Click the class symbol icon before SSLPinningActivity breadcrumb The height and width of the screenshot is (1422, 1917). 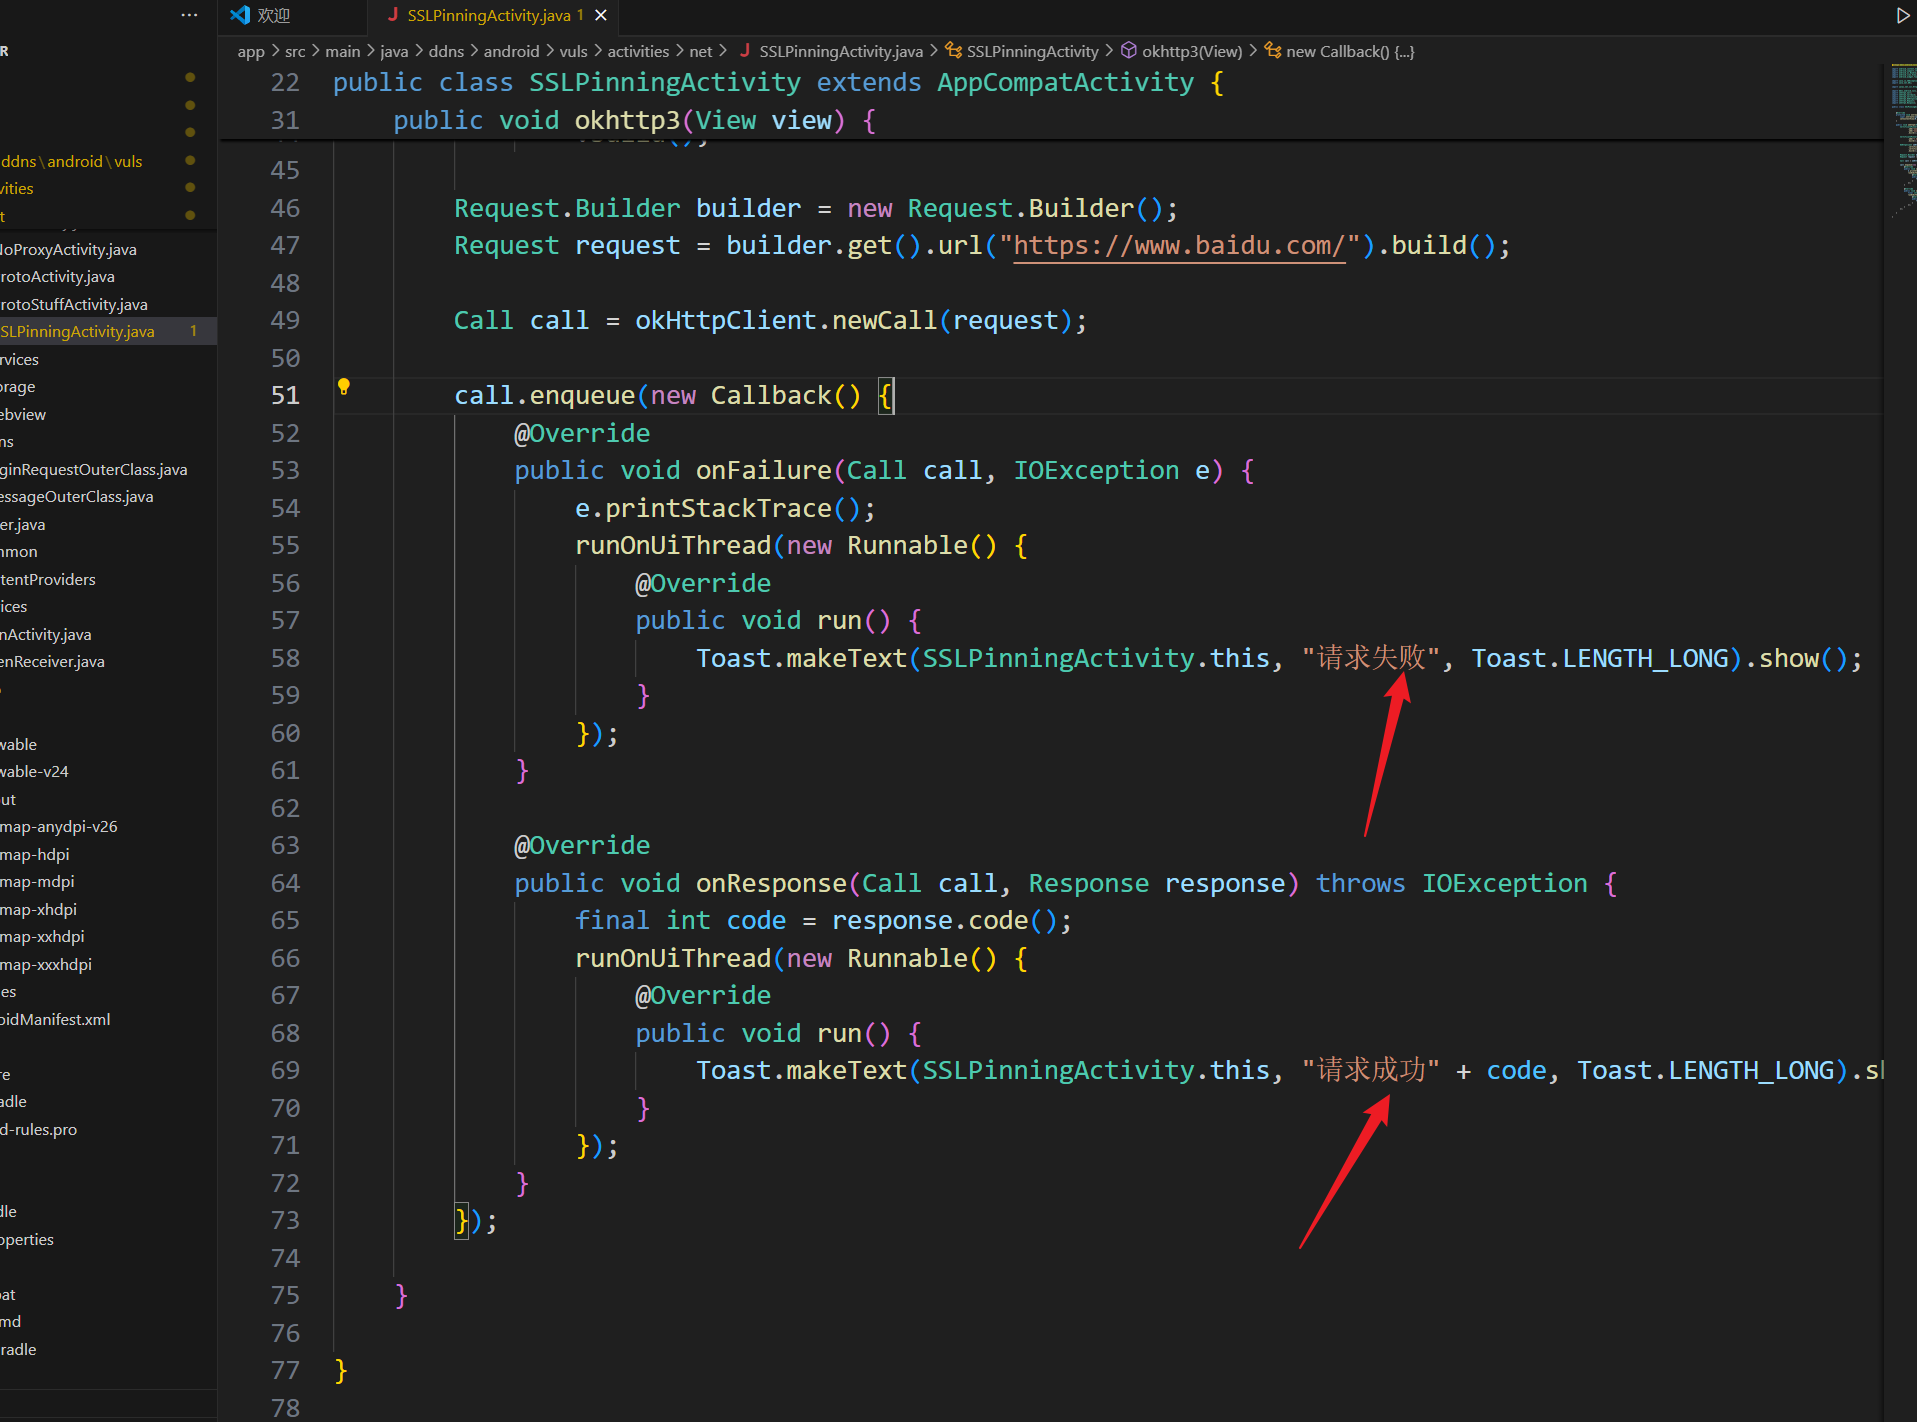(954, 50)
